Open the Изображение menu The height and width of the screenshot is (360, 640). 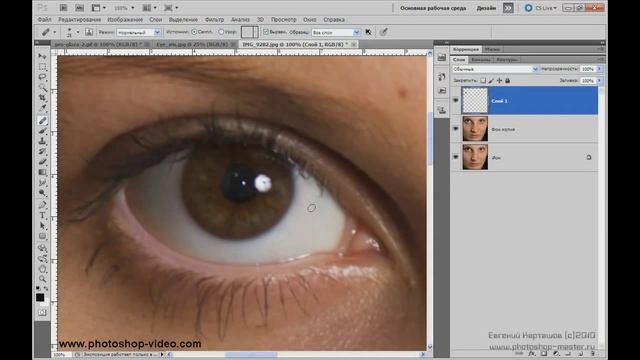point(125,20)
